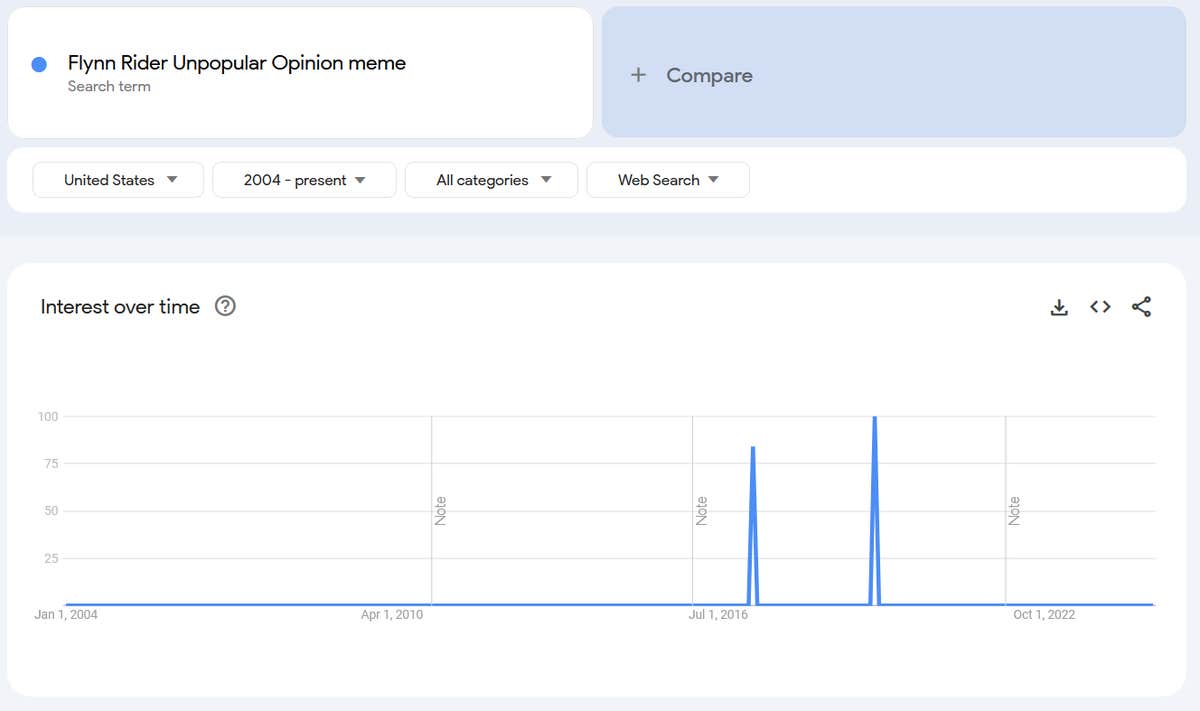Share the Interest over time chart
1200x711 pixels.
point(1141,307)
